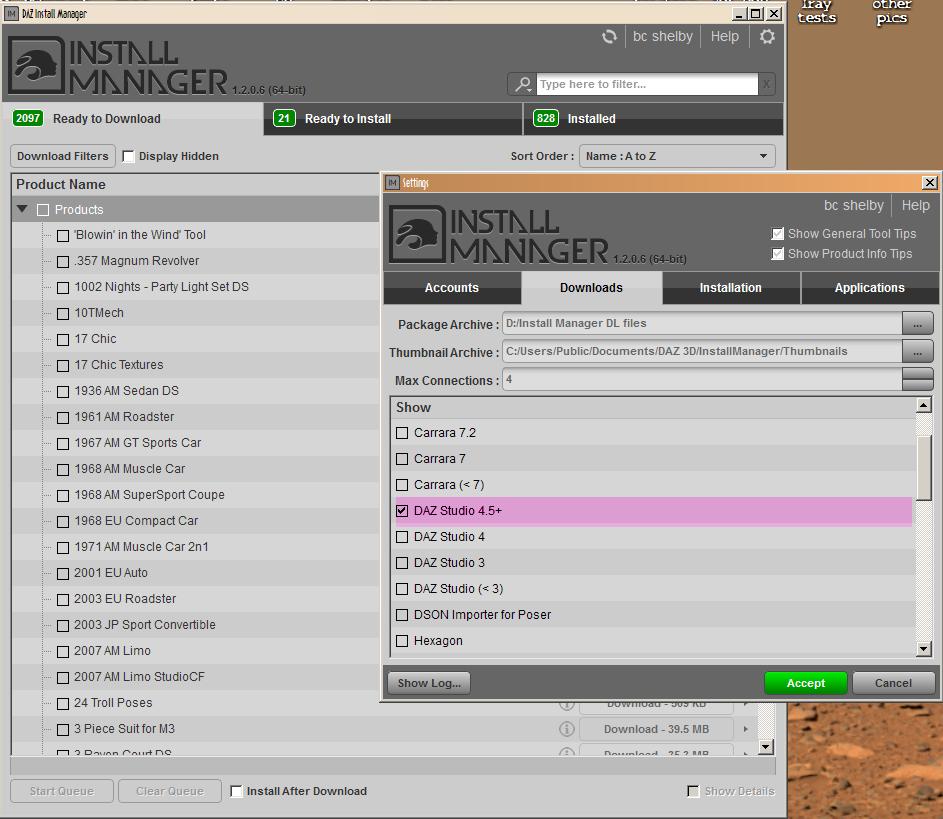Uncheck DAZ Studio 4.5+ in Show list

click(402, 511)
